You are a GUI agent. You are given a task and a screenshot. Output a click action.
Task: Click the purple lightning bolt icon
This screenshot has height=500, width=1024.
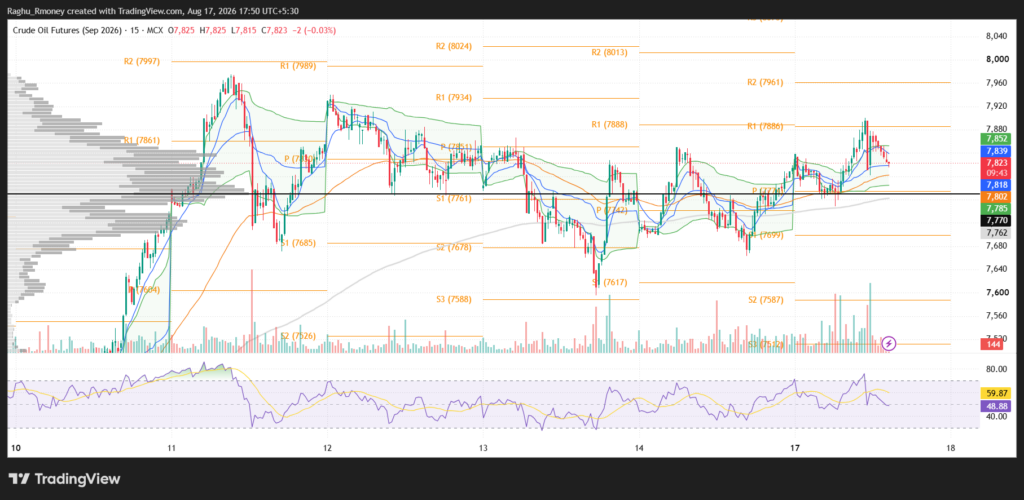pos(889,343)
